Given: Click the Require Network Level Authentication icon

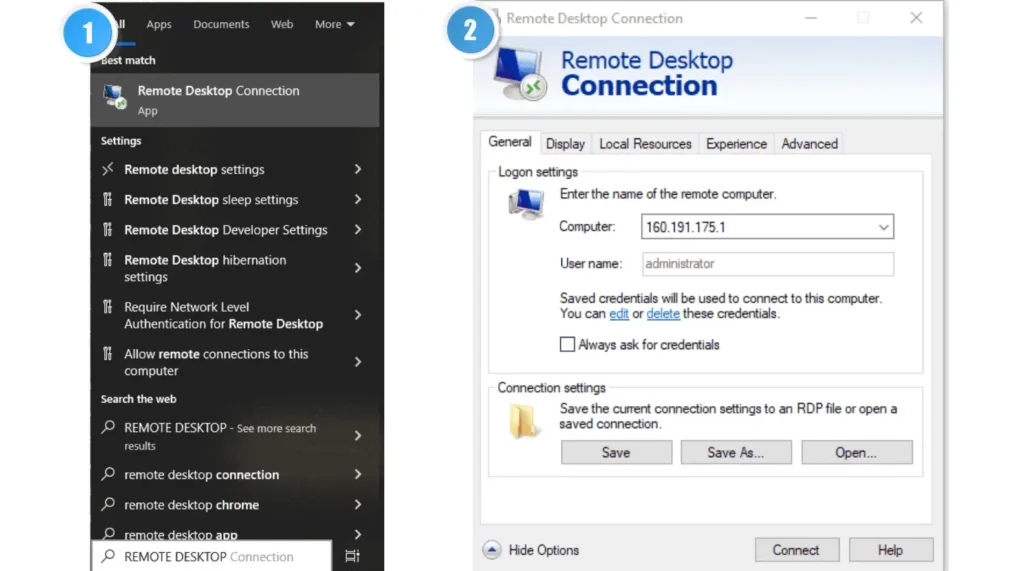Looking at the screenshot, I should pos(108,306).
